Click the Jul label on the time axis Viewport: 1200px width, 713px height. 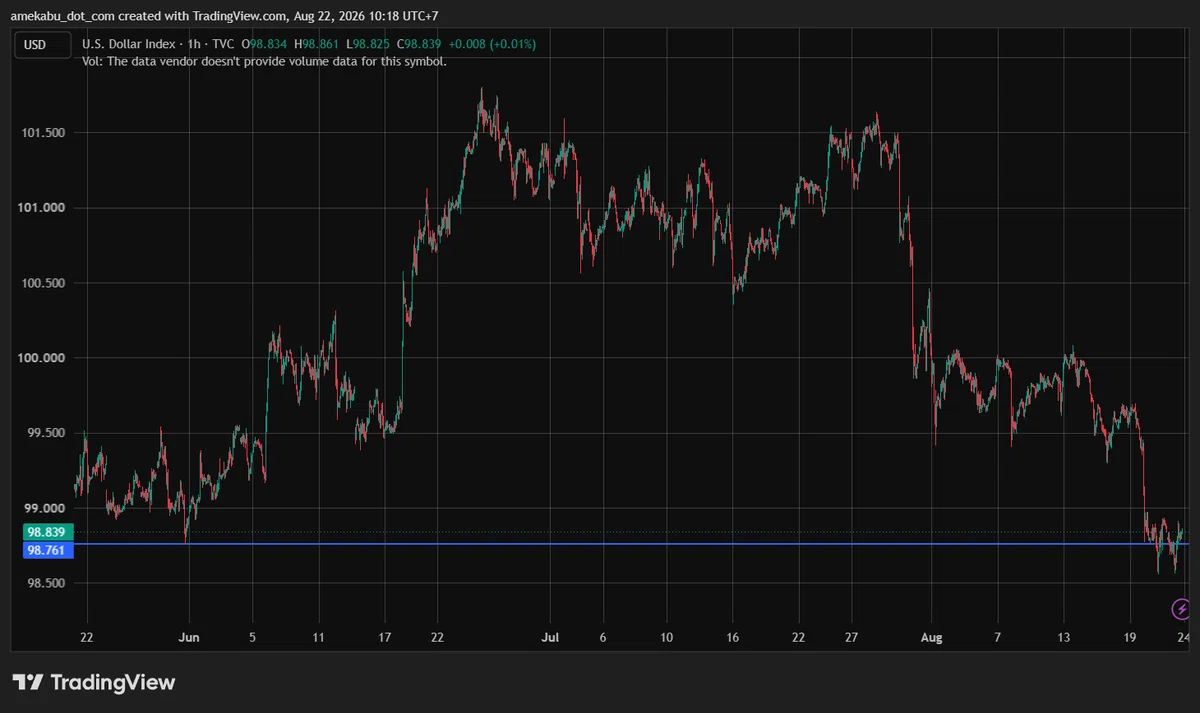(x=549, y=637)
